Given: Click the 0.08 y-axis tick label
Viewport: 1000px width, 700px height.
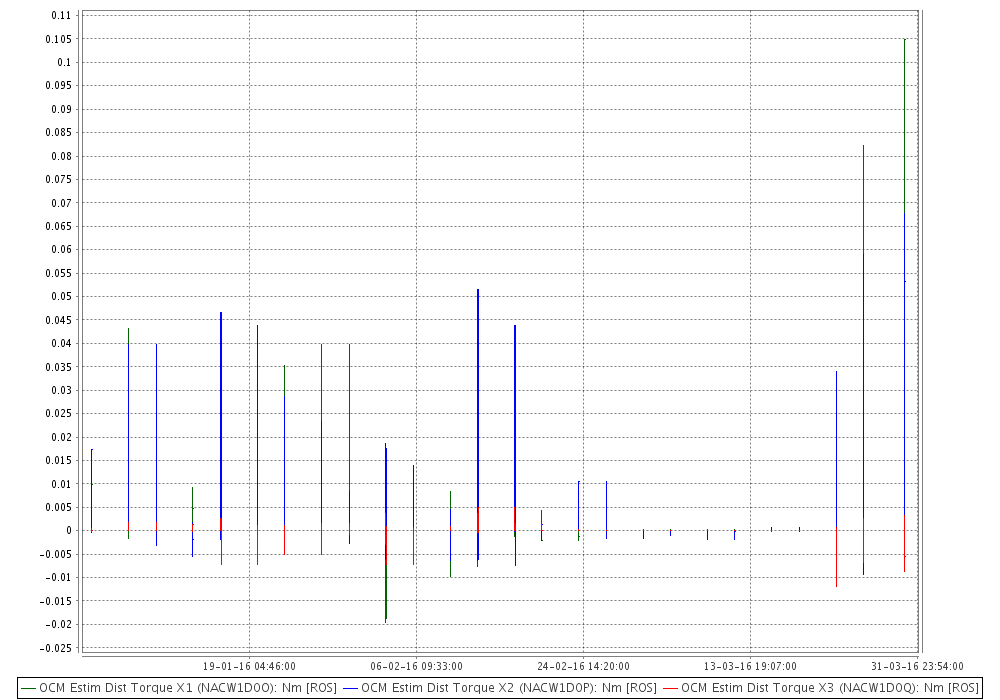Looking at the screenshot, I should (61, 156).
